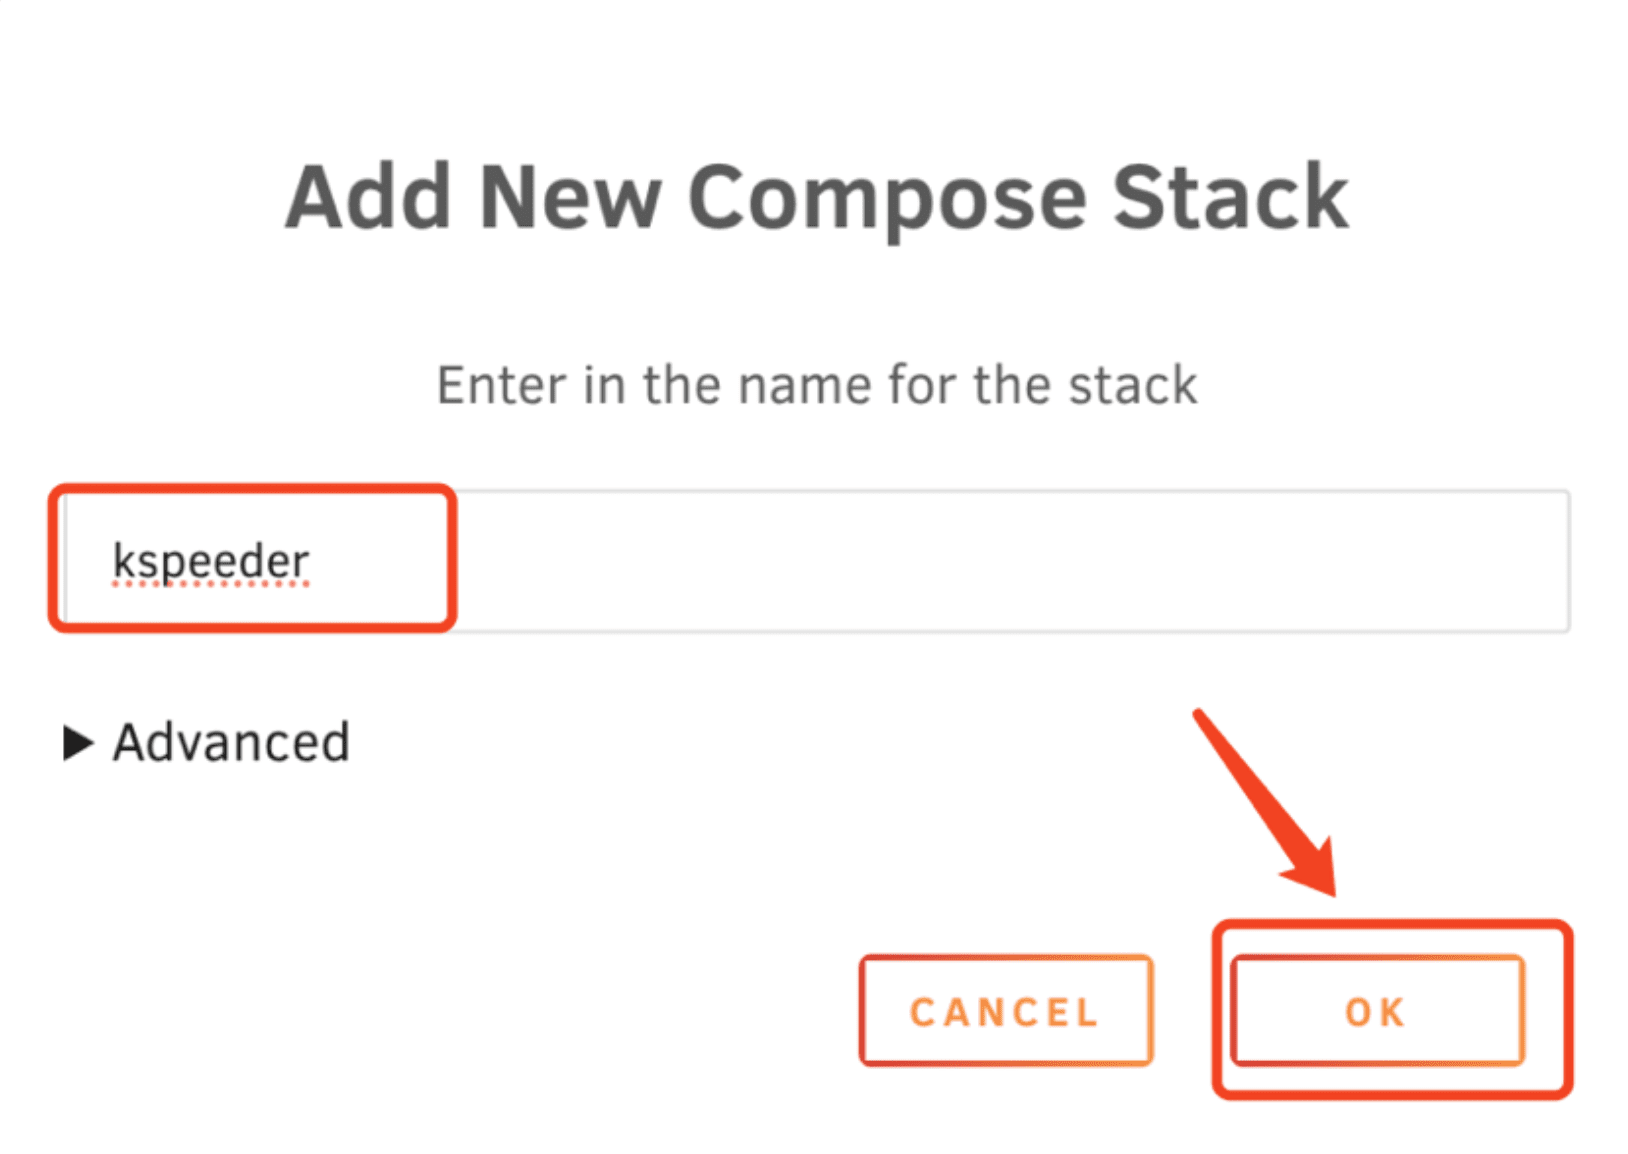This screenshot has width=1628, height=1154.
Task: Click on the 'kspeeder' text in input
Action: coord(210,561)
